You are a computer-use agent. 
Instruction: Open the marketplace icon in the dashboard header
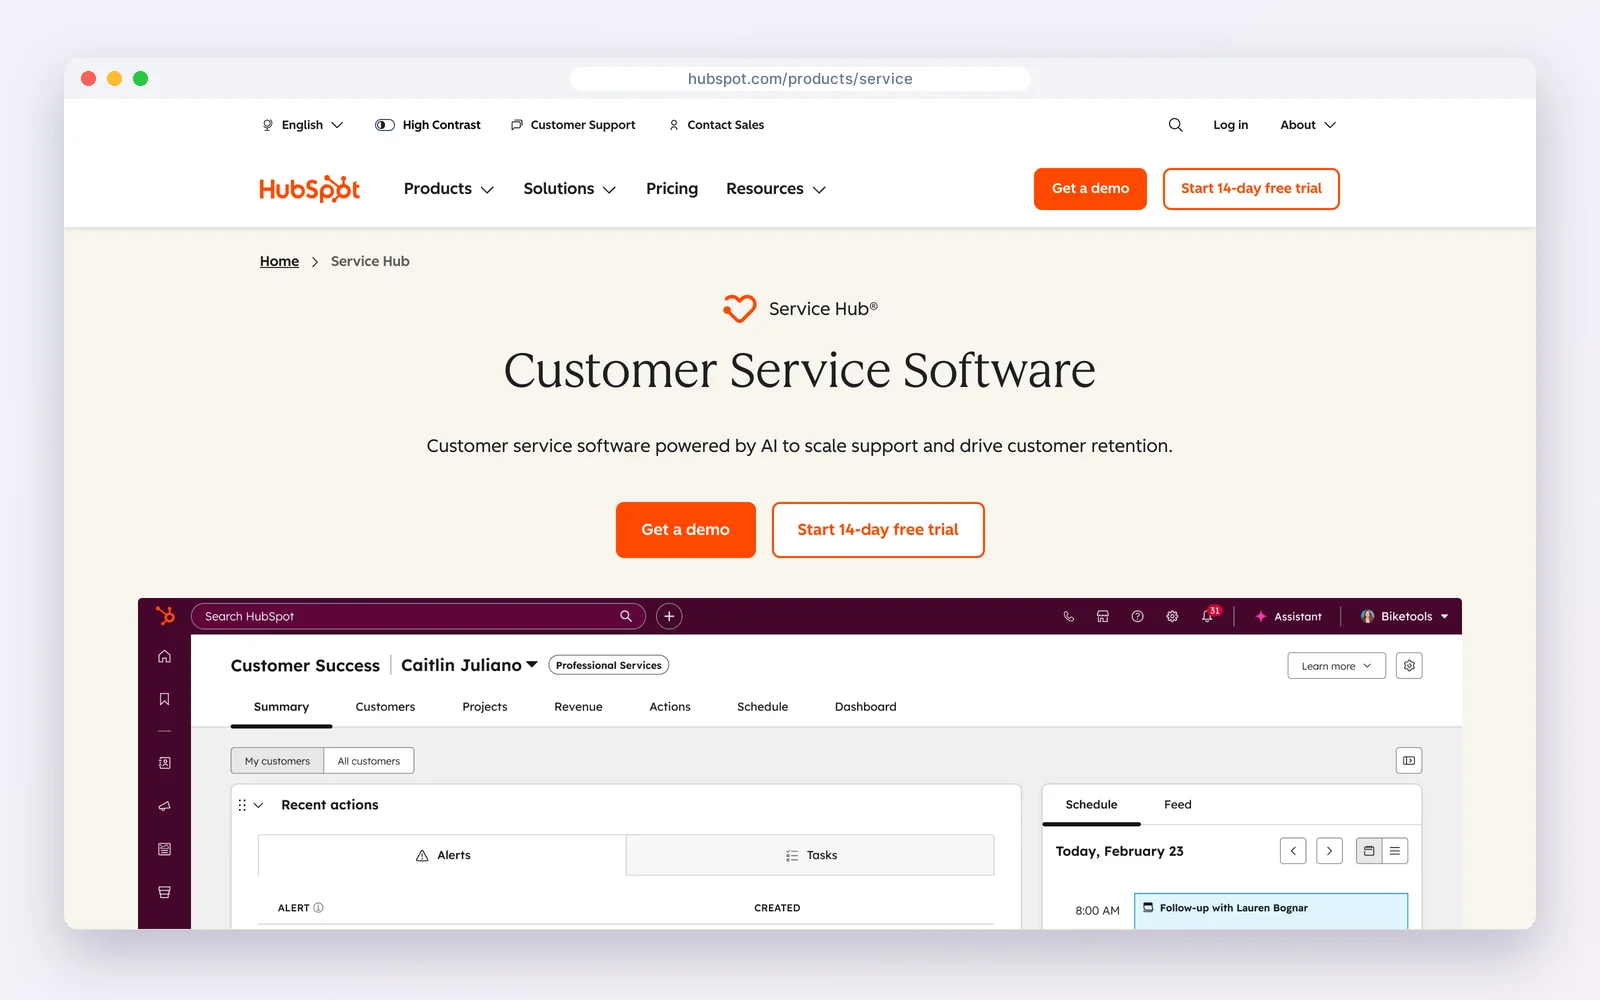tap(1102, 617)
